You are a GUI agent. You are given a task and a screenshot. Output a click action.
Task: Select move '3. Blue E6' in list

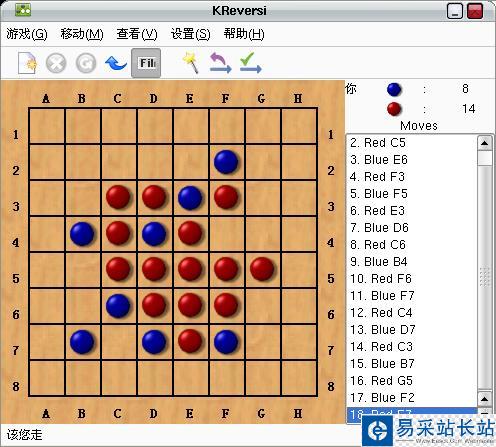coord(412,160)
